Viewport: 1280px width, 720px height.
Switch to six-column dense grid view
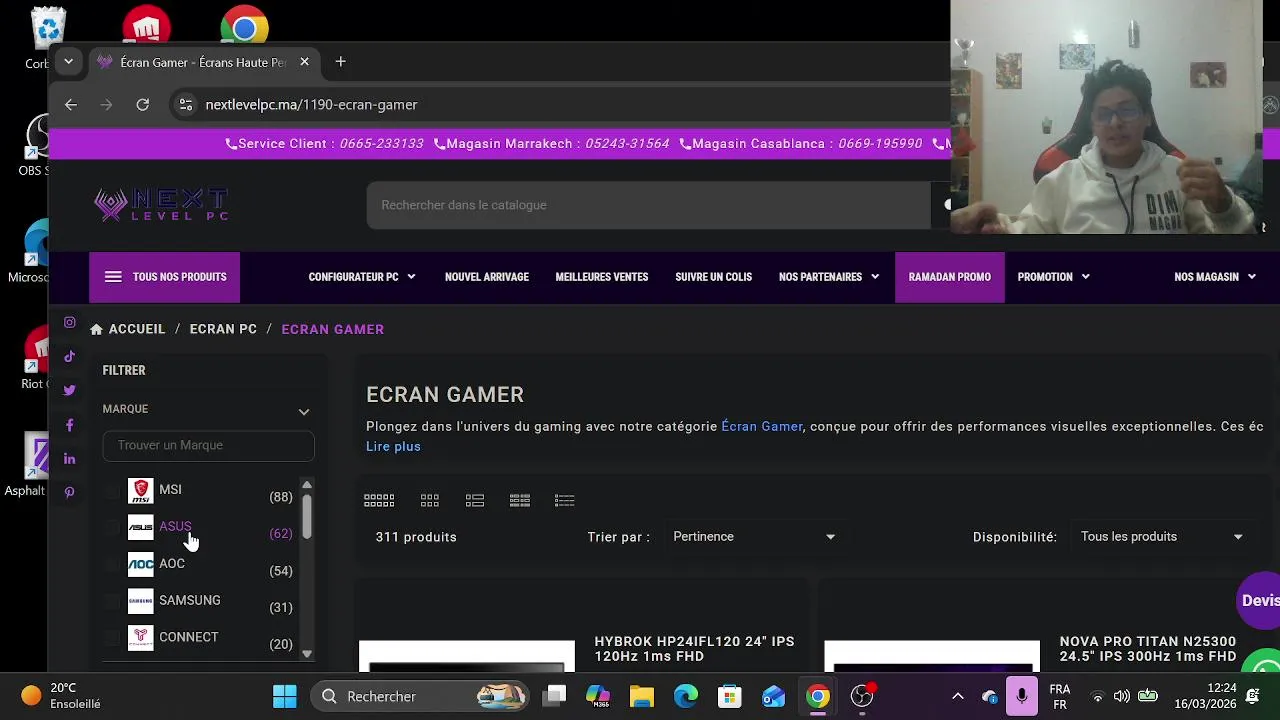pos(379,500)
